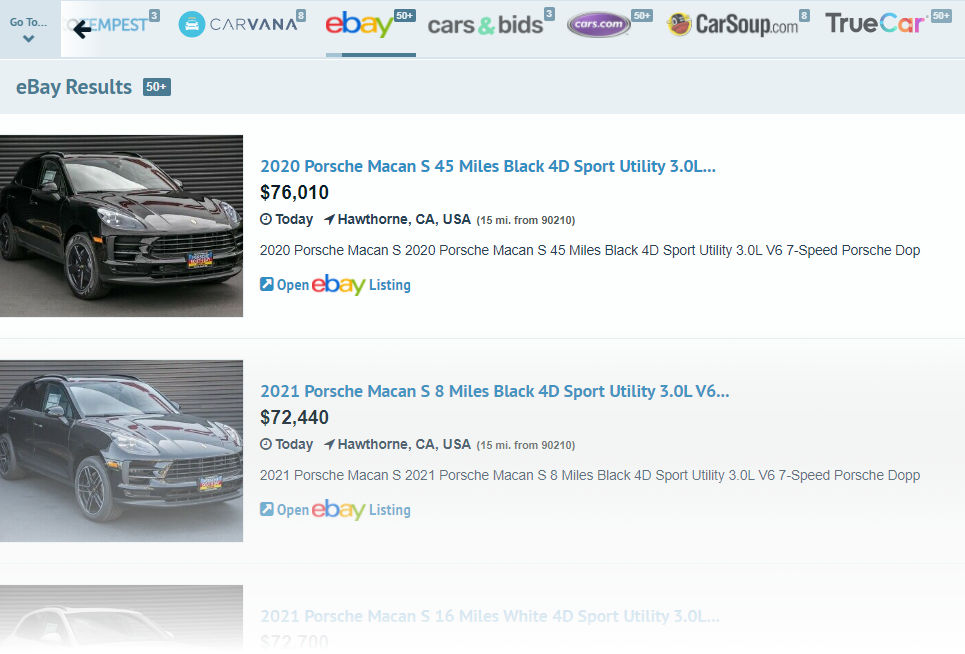
Task: Switch to the cars.com tab
Action: coord(609,24)
